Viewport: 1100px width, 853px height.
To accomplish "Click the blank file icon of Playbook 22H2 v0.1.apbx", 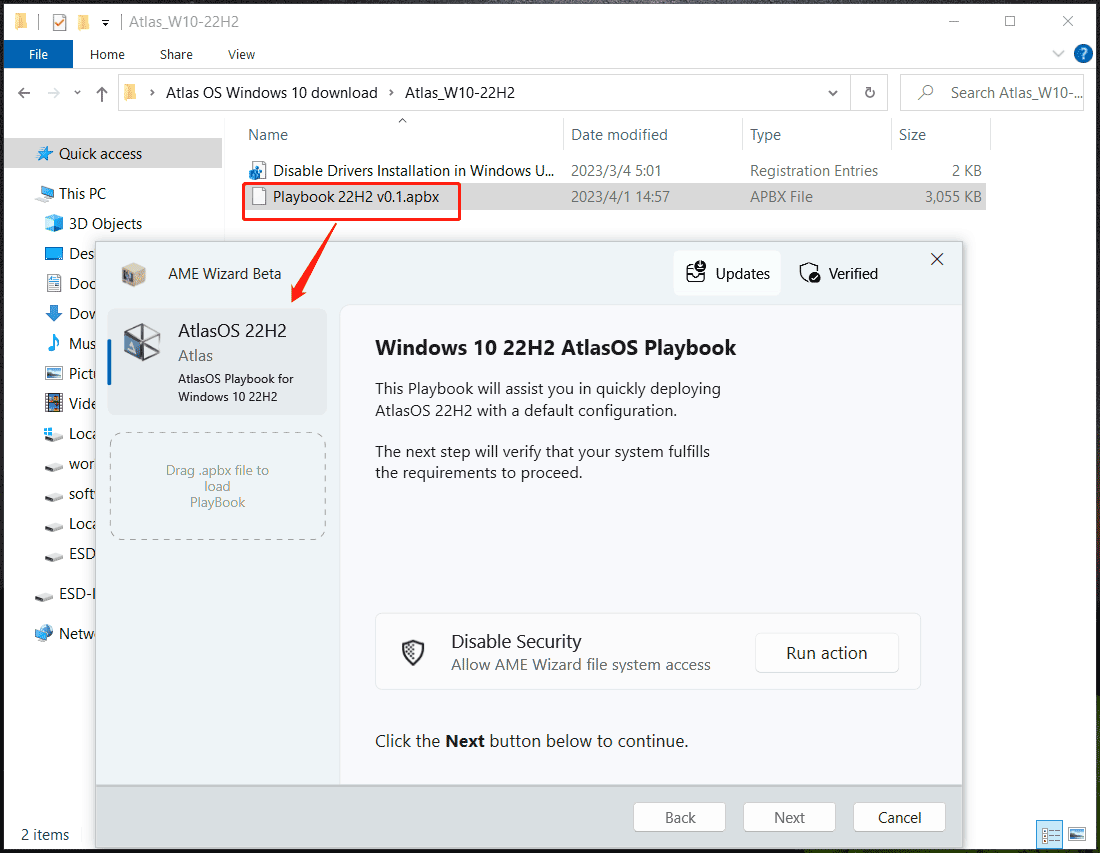I will 259,196.
